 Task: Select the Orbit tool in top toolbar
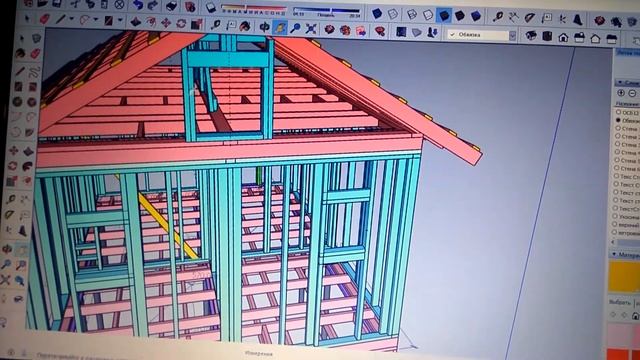click(264, 27)
